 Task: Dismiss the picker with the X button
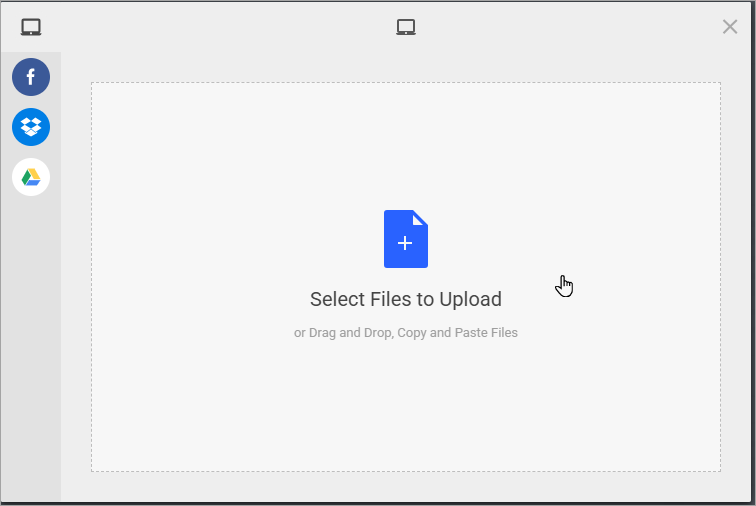tap(730, 27)
